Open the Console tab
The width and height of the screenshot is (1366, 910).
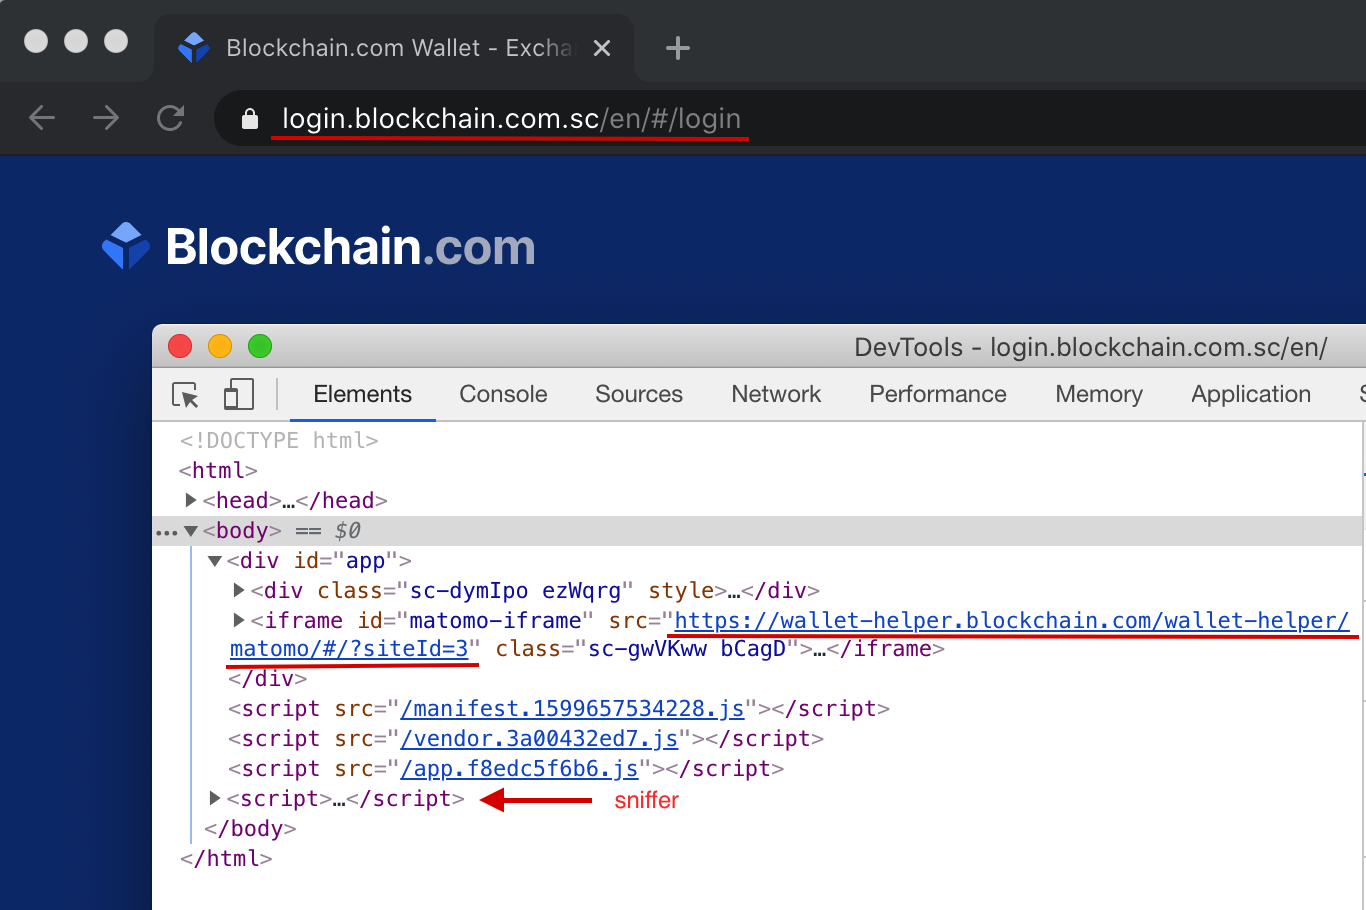(503, 394)
